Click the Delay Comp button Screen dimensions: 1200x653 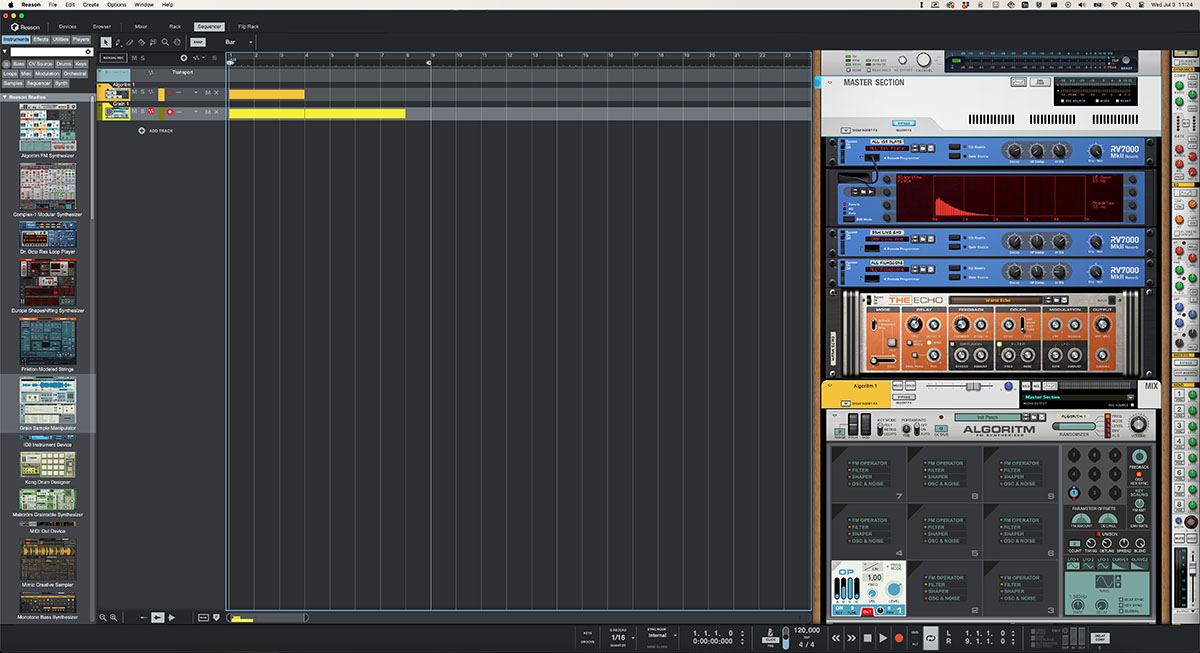[x=1100, y=637]
